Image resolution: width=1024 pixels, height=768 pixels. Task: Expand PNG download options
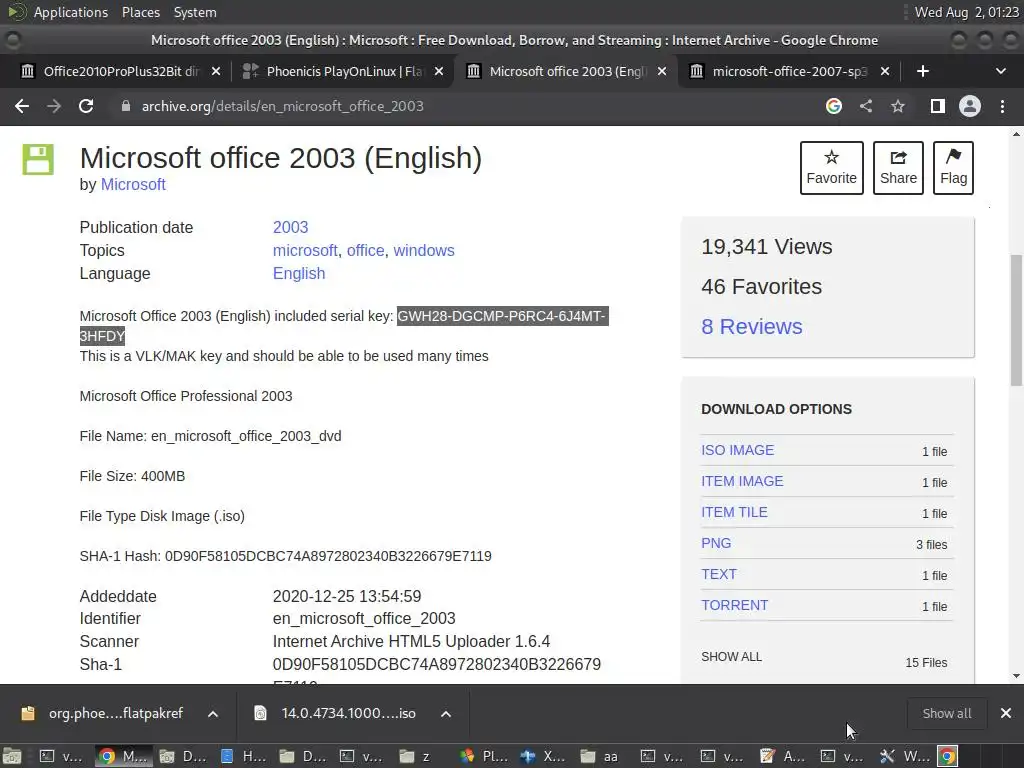pyautogui.click(x=716, y=543)
